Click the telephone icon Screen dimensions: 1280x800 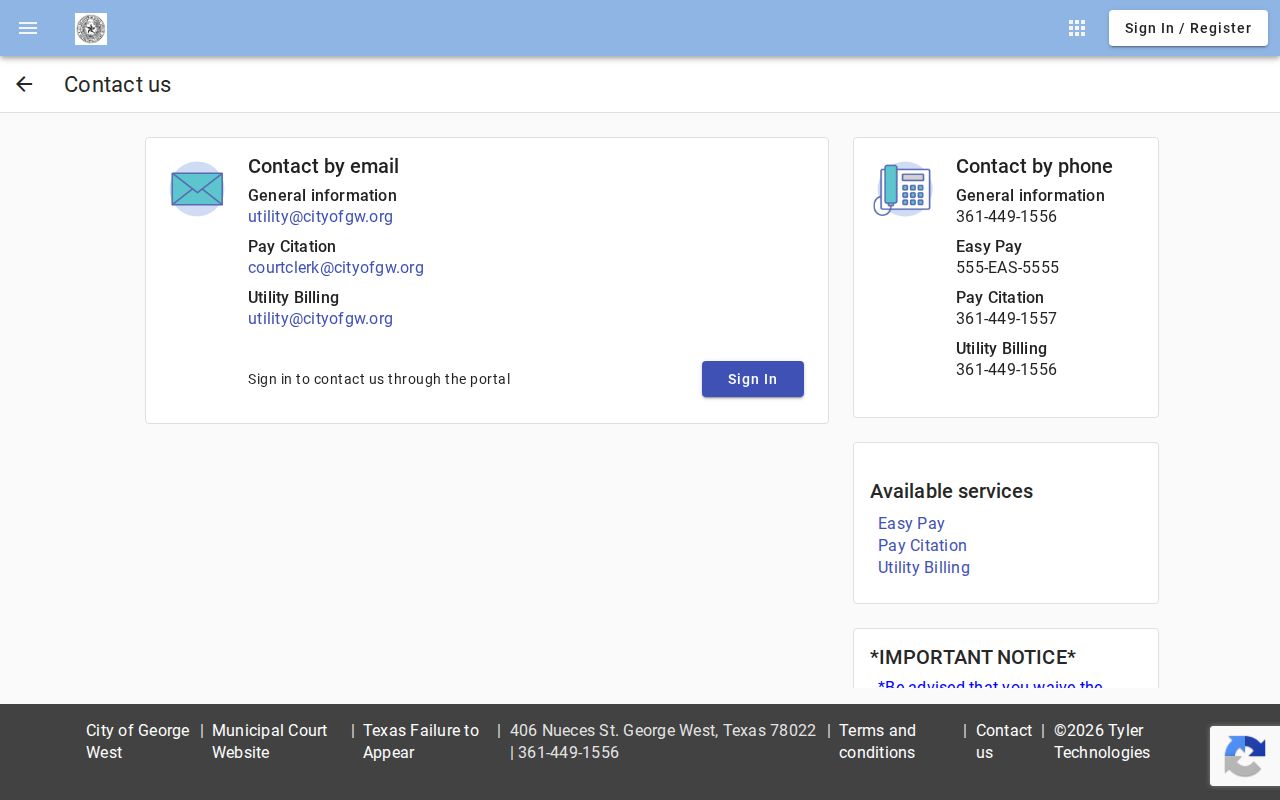[x=902, y=189]
